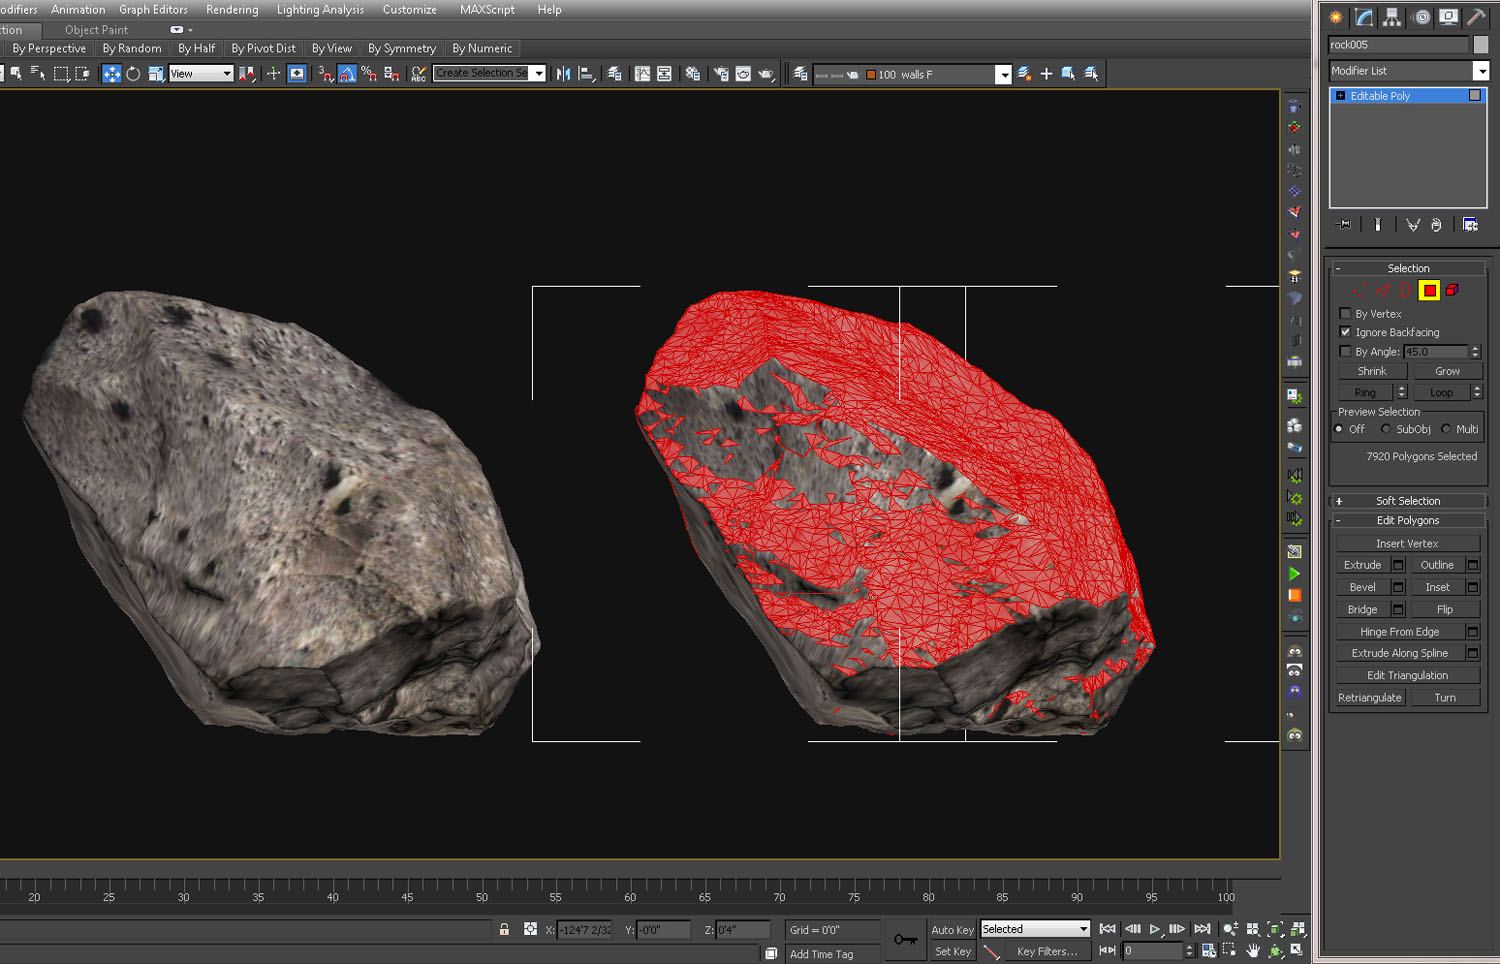The image size is (1500, 964).
Task: Expand the Soft Selection rollout
Action: coord(1408,501)
